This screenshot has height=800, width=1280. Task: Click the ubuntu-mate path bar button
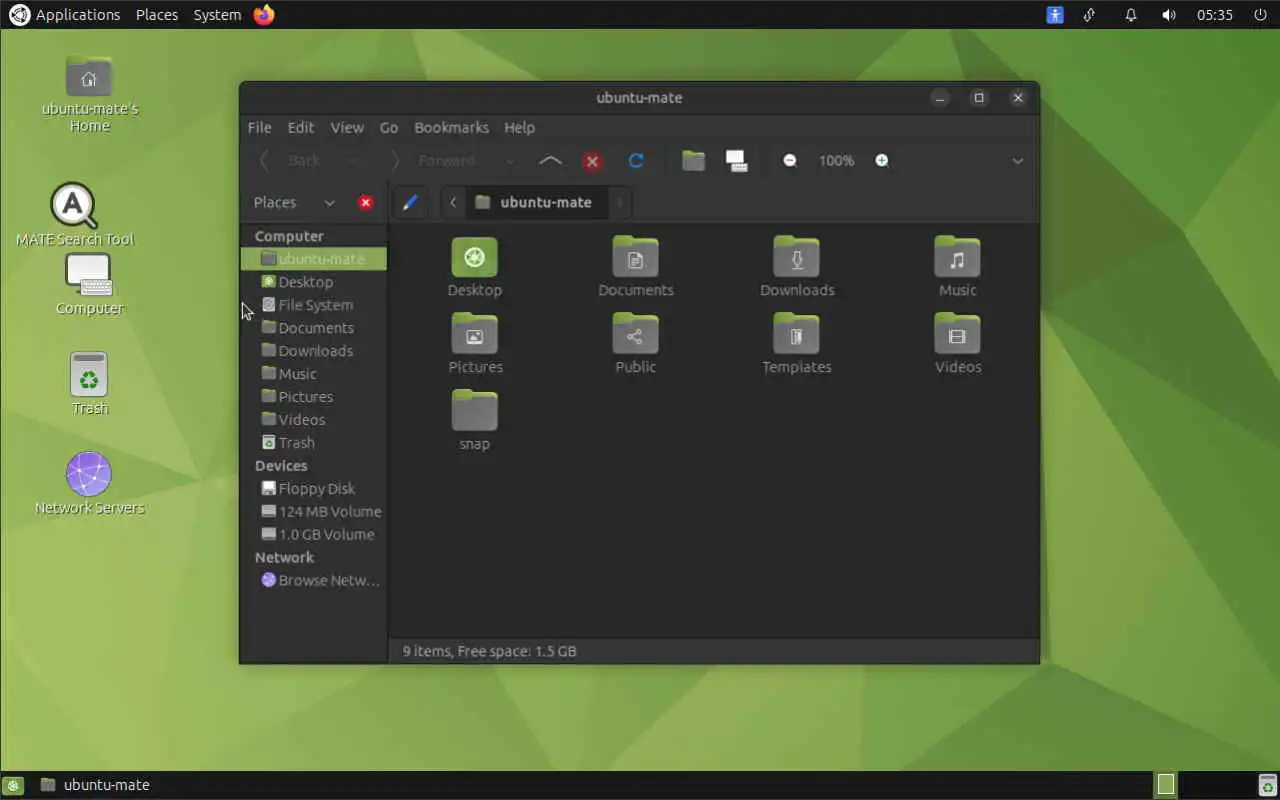tap(535, 202)
